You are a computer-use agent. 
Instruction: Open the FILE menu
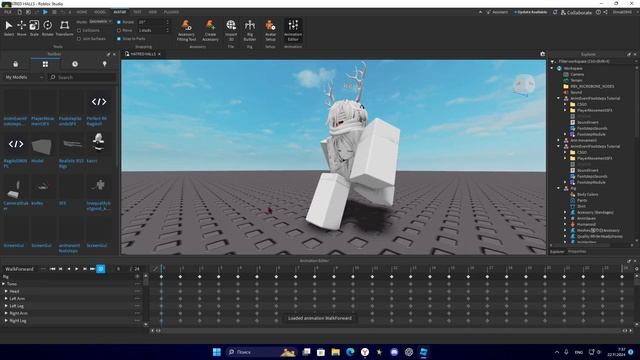(8, 12)
